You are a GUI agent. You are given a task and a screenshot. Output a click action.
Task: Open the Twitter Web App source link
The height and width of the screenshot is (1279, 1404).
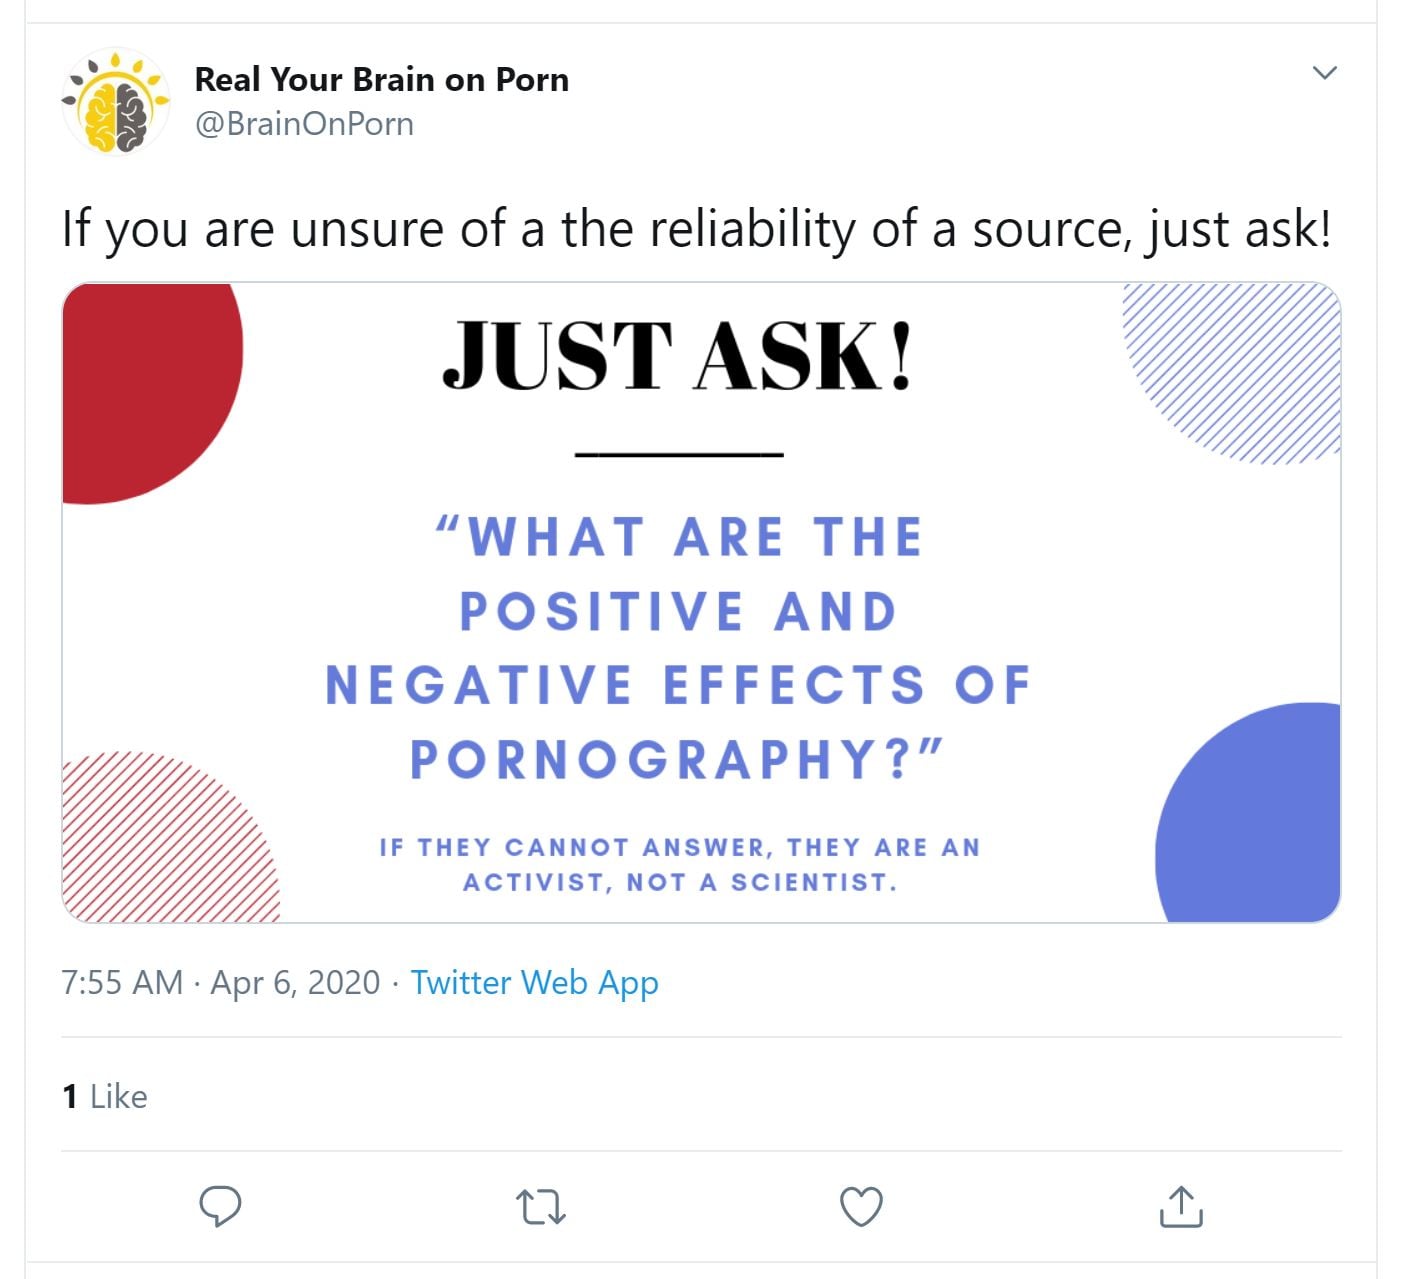pos(534,982)
